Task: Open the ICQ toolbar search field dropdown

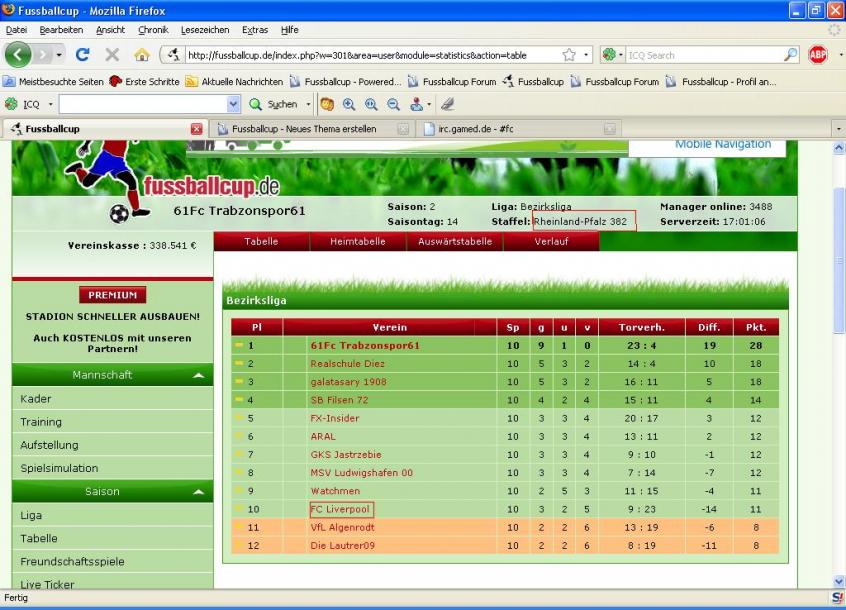Action: pos(233,104)
